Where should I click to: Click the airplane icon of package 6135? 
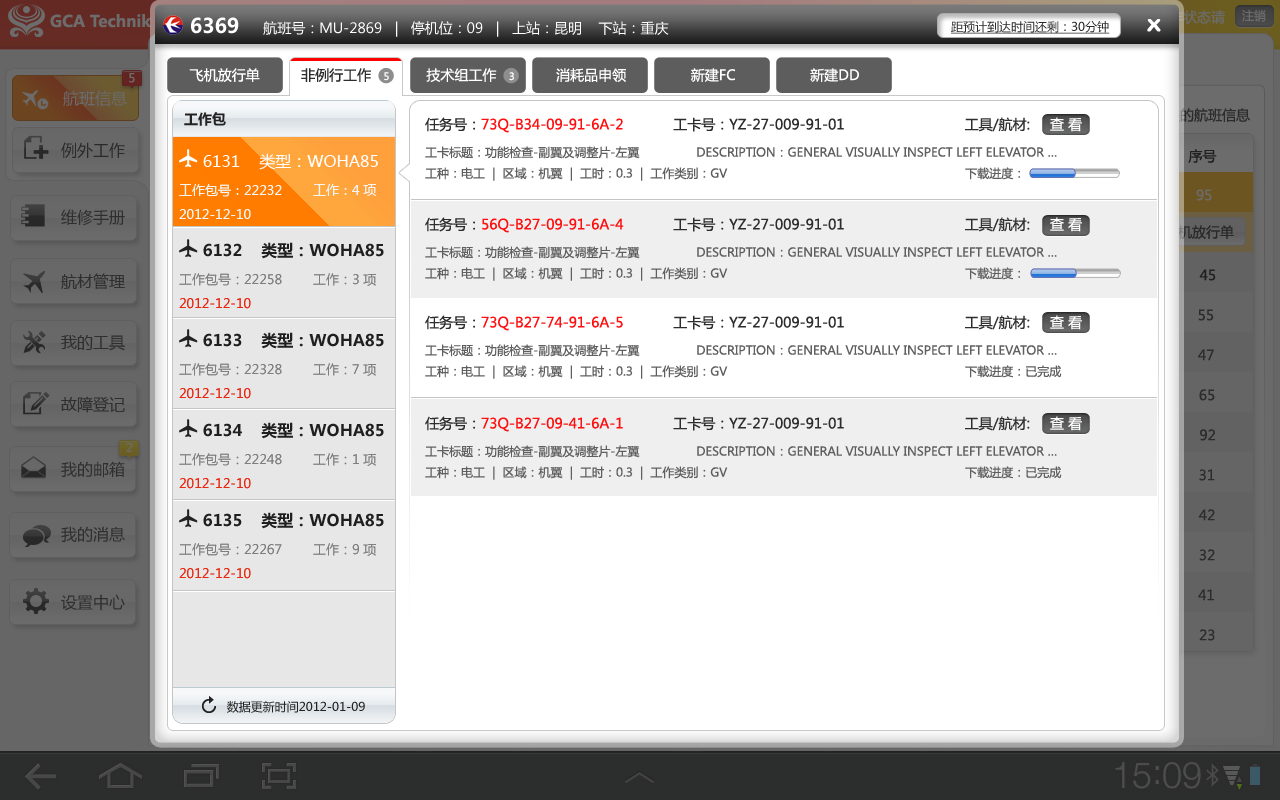[188, 518]
